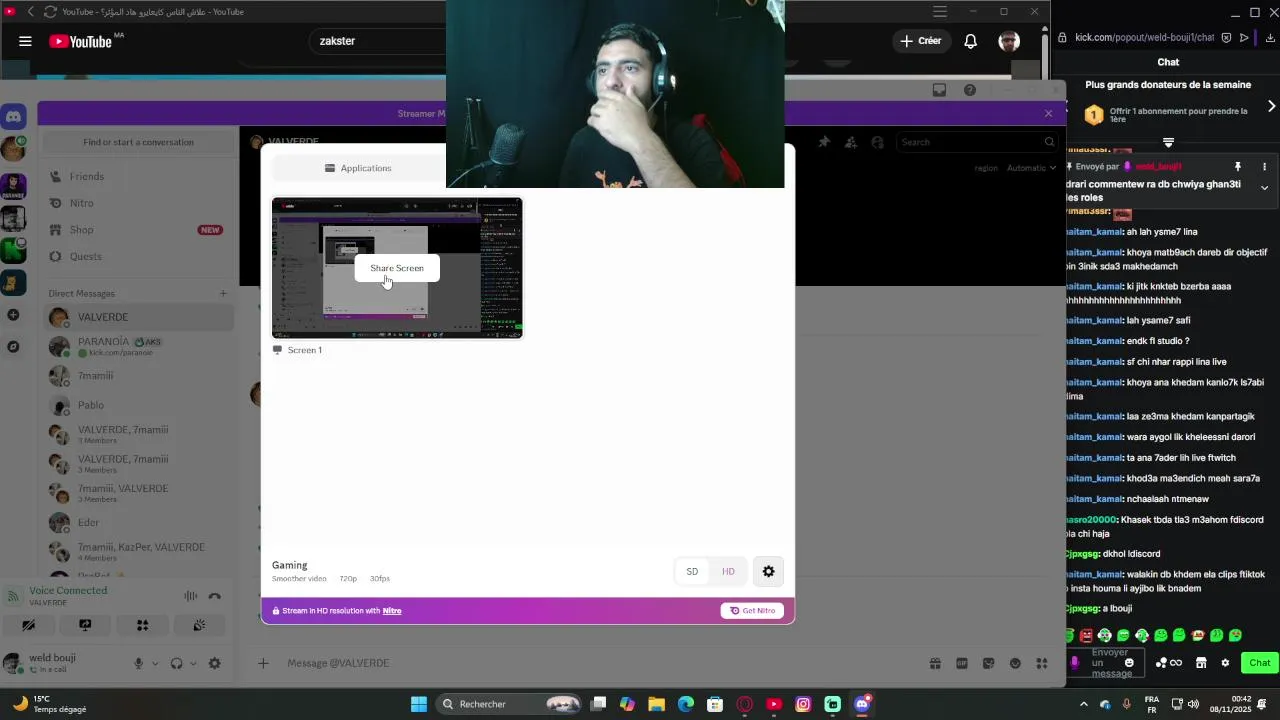This screenshot has height=720, width=1280.
Task: Deafen with the headphones icon
Action: (176, 663)
